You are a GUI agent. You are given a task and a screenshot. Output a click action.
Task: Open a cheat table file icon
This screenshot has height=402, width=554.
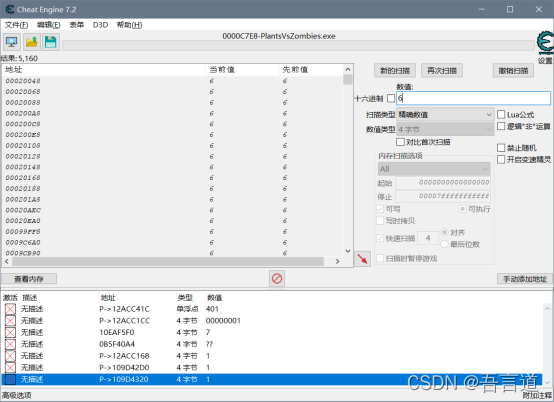click(32, 42)
